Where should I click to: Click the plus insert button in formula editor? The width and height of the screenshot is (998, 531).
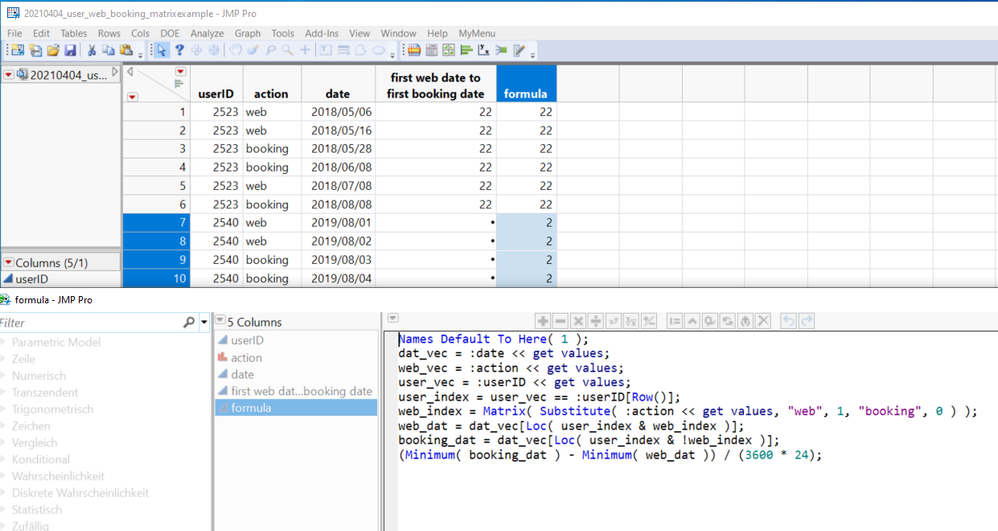542,321
